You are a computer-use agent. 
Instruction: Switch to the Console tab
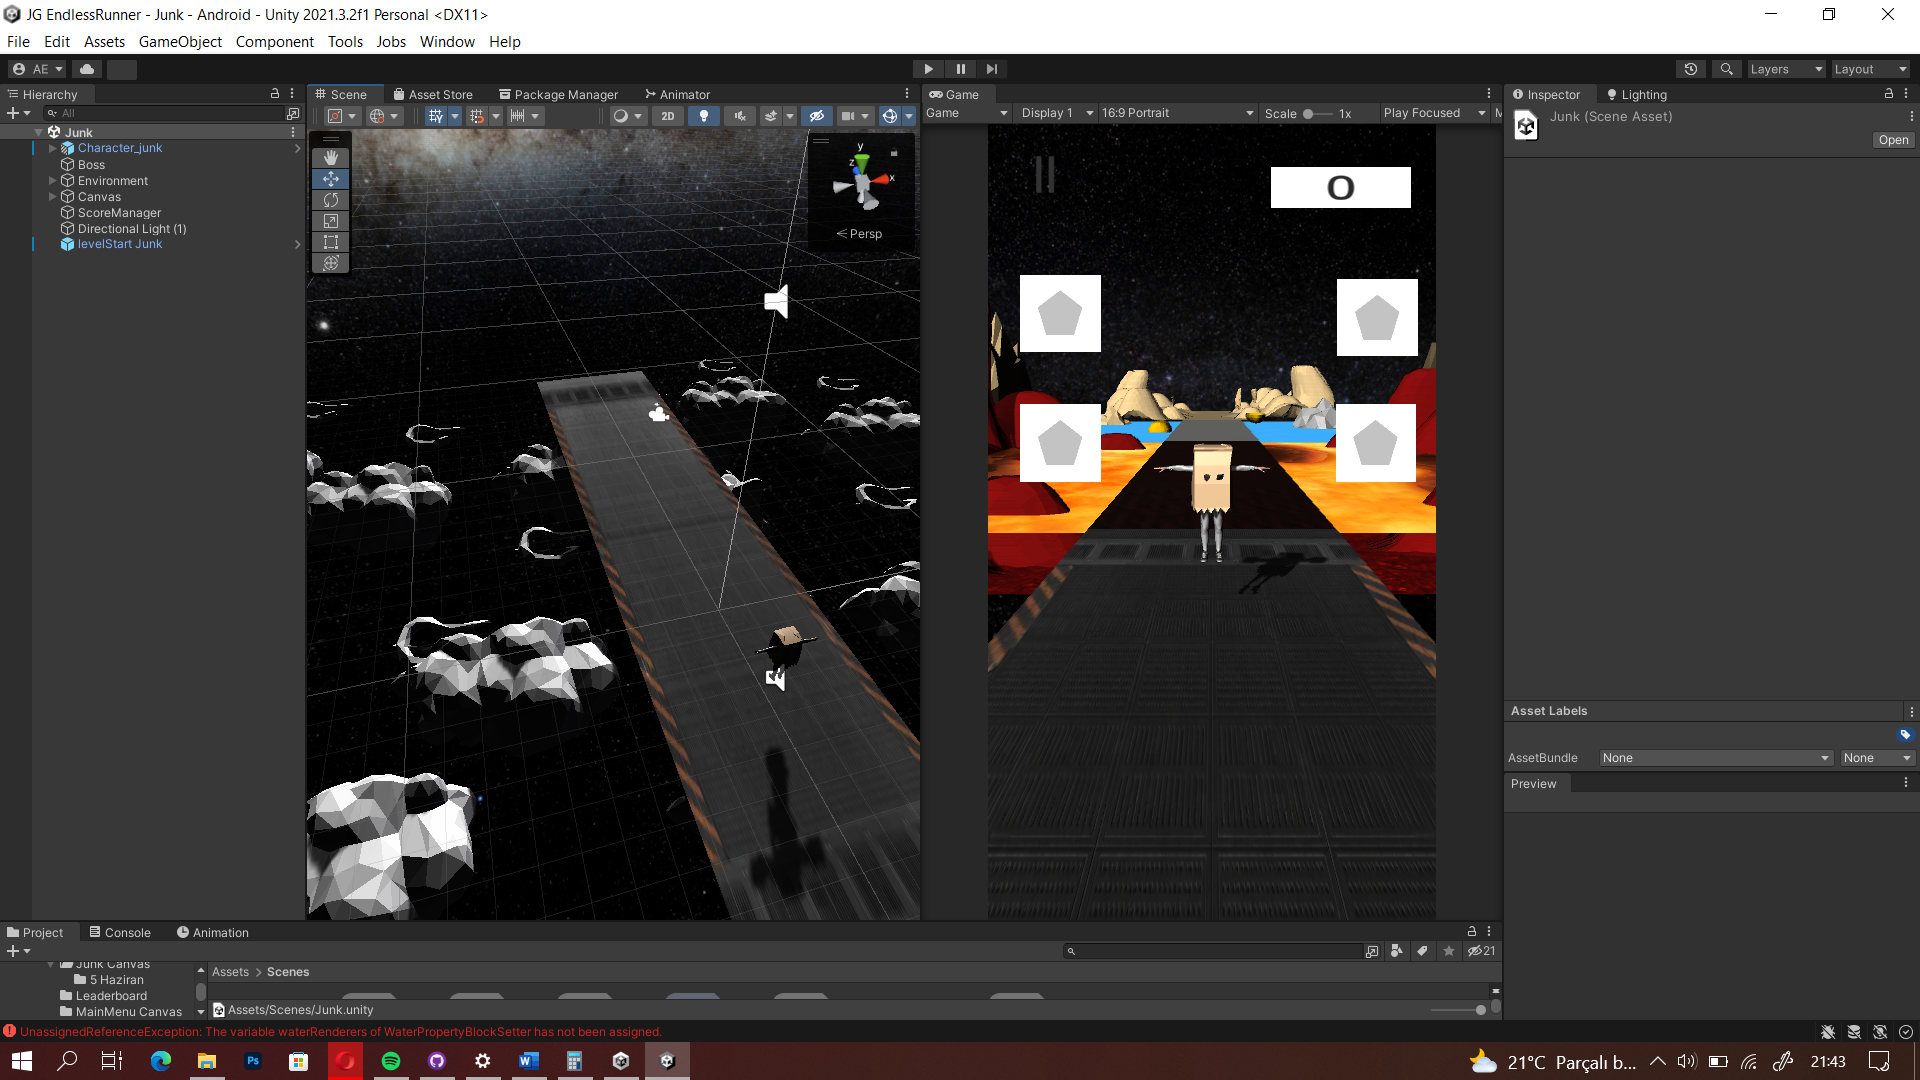click(x=120, y=932)
